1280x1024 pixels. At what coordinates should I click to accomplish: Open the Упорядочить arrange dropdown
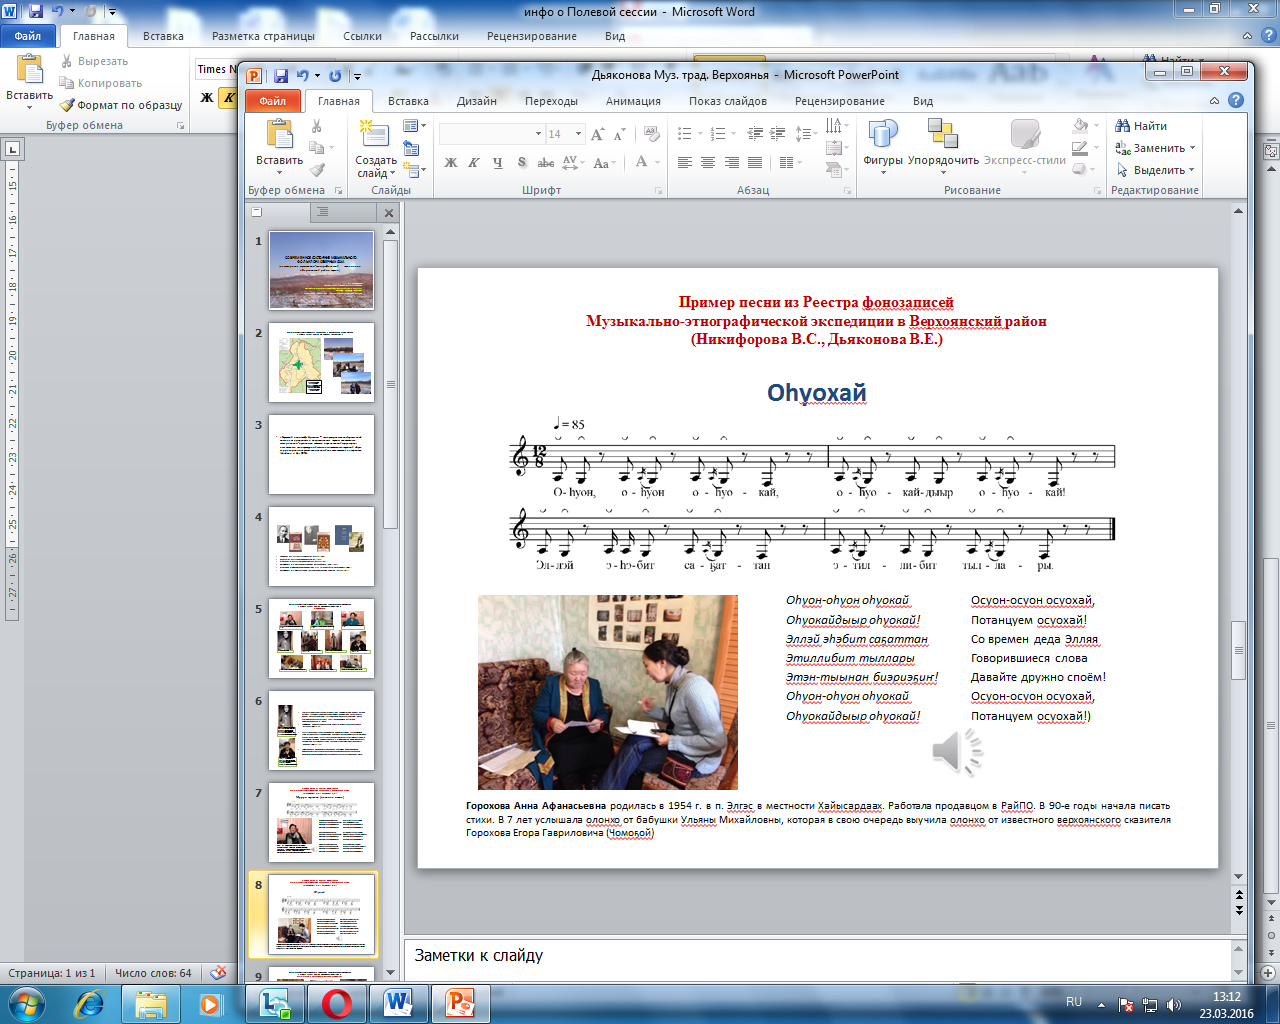(x=943, y=147)
